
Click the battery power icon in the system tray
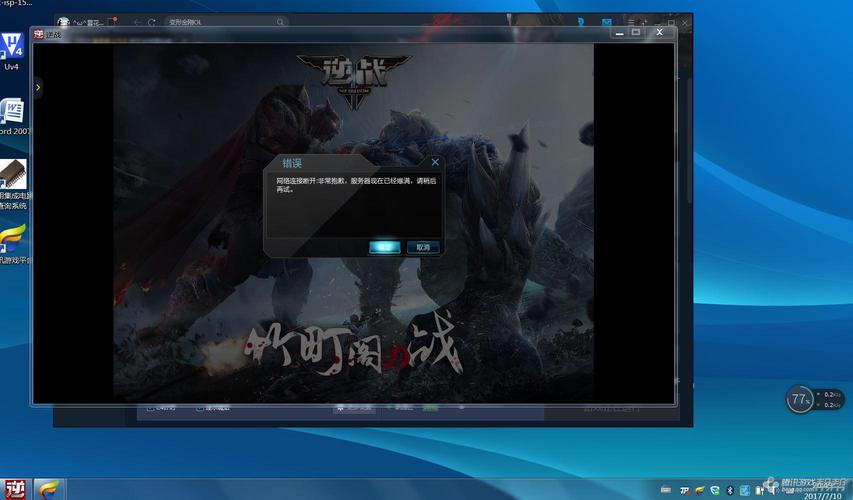tap(759, 491)
